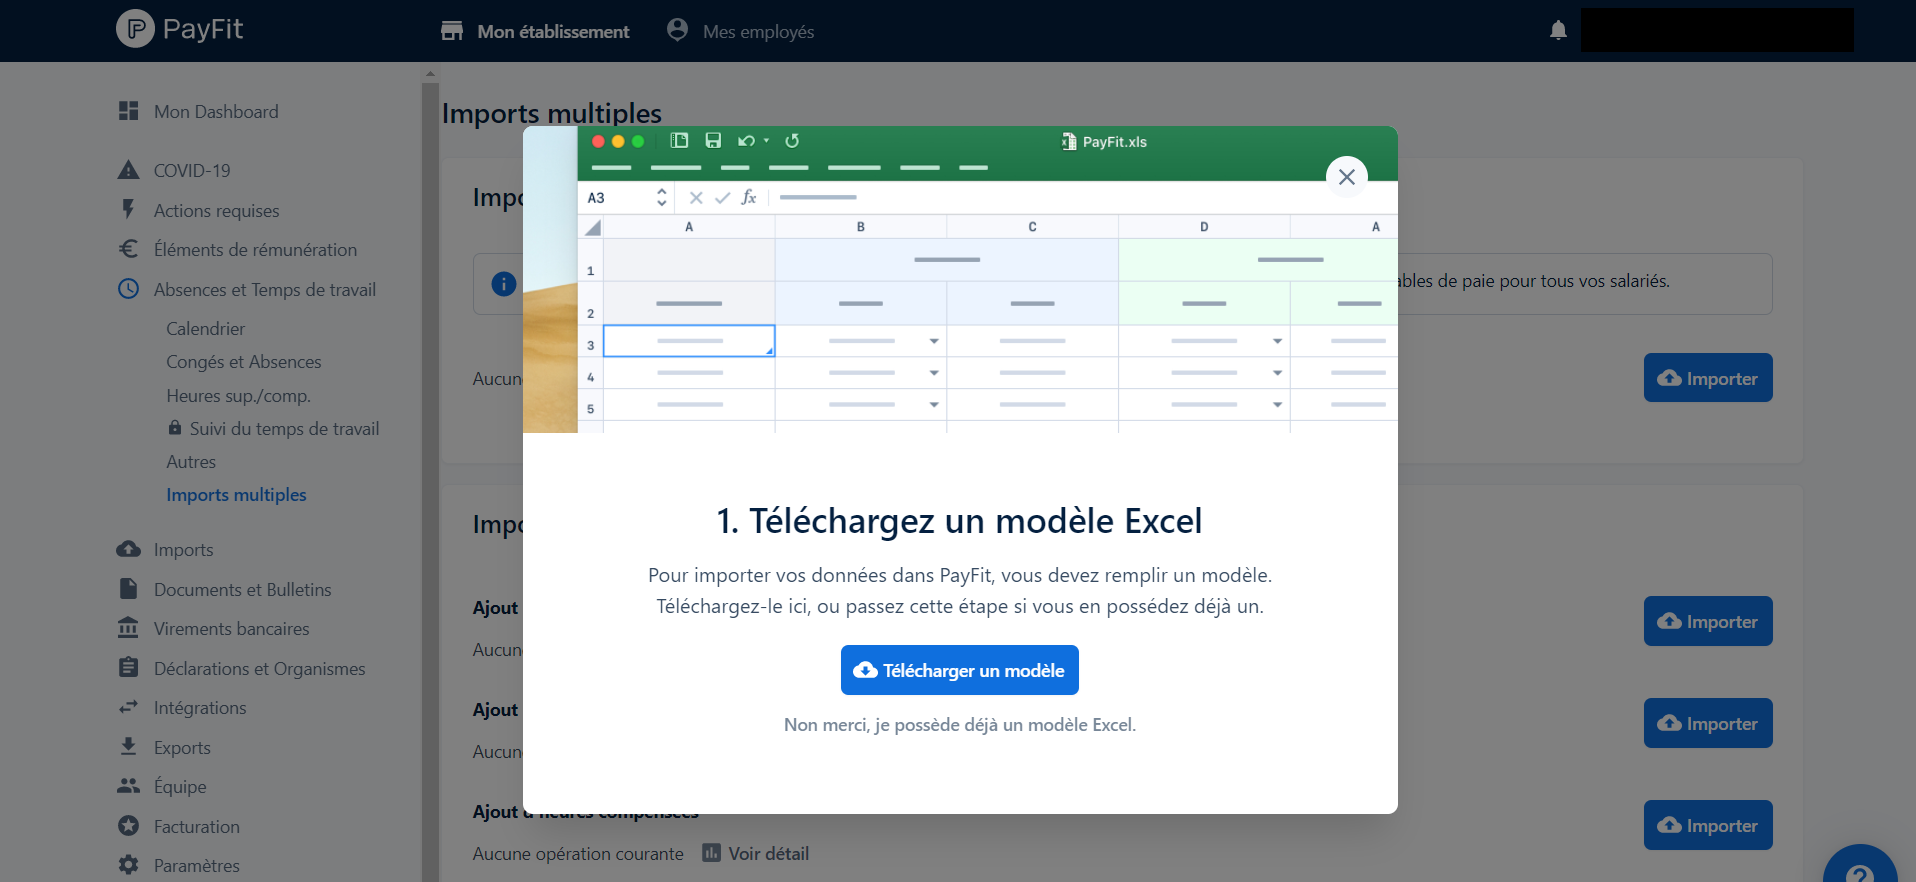The height and width of the screenshot is (882, 1916).
Task: Open Calendrier submenu item
Action: tap(205, 328)
